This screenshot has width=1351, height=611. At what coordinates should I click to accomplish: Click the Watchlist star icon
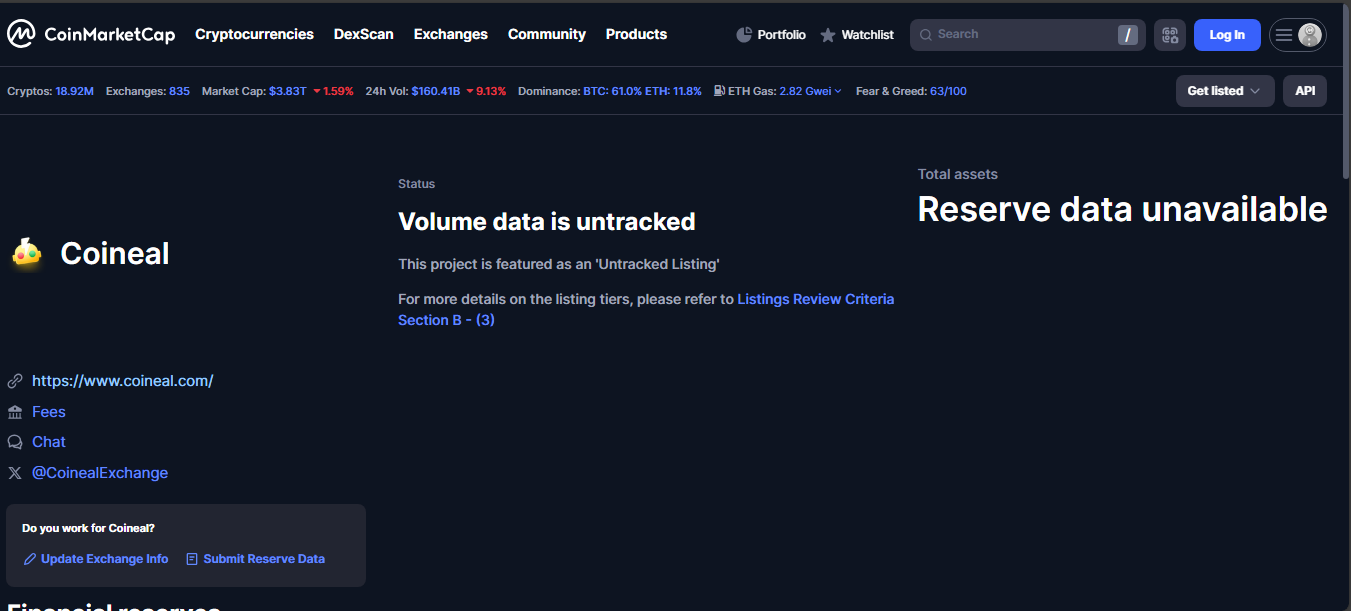click(x=828, y=35)
